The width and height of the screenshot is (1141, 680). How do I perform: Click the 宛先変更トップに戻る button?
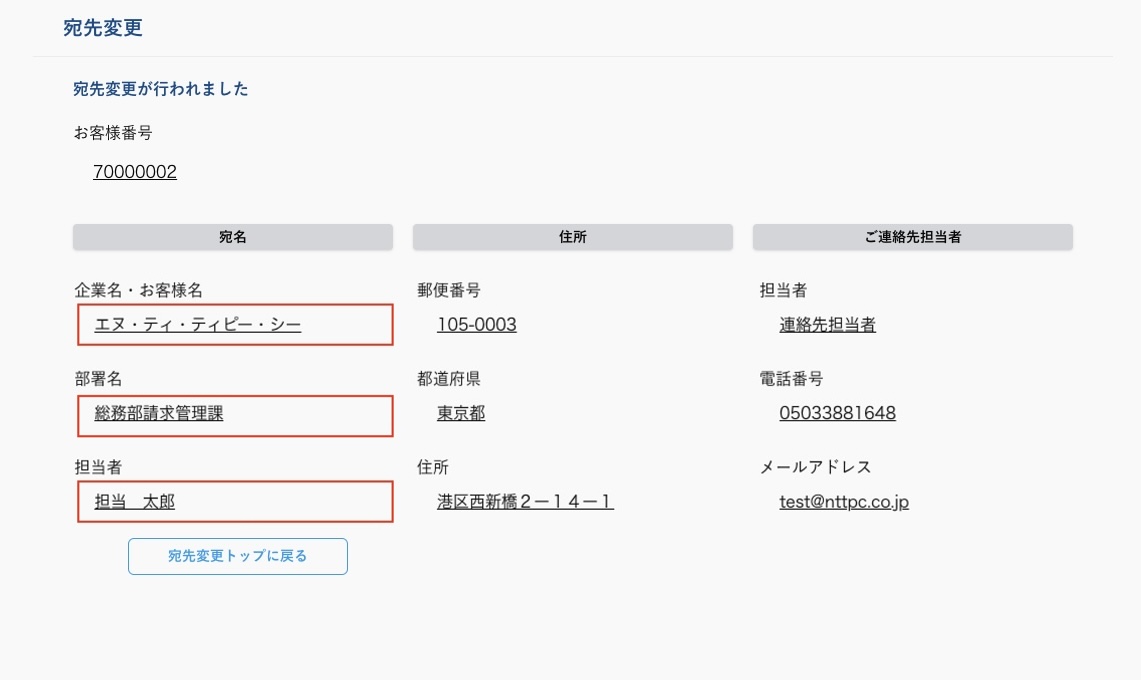coord(238,556)
